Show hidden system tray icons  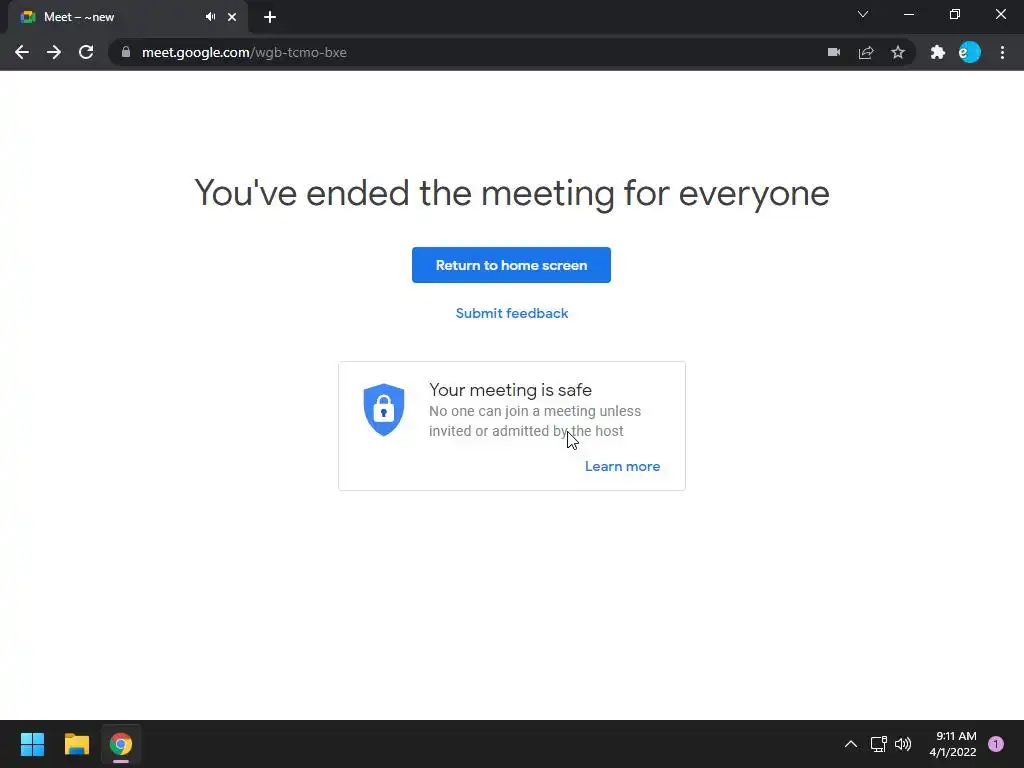click(x=851, y=744)
